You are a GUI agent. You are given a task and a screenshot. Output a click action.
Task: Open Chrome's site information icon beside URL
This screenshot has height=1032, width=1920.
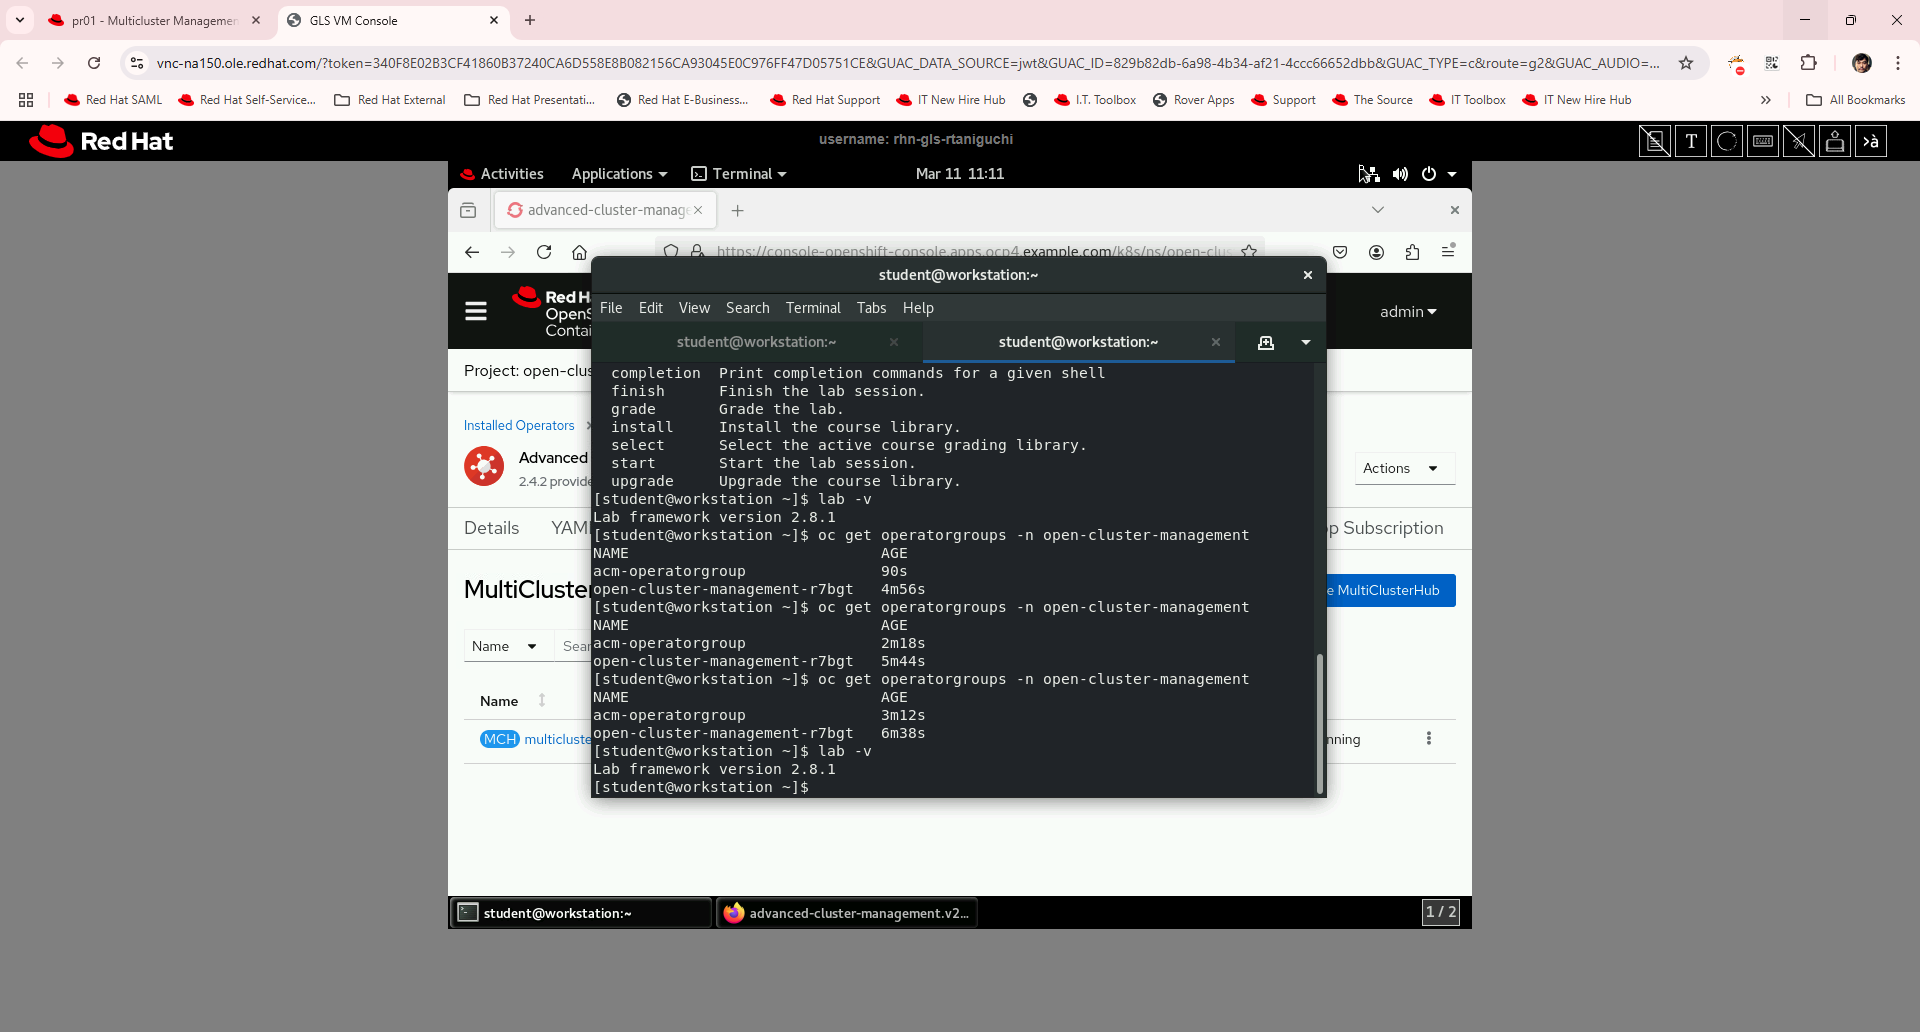coord(137,63)
